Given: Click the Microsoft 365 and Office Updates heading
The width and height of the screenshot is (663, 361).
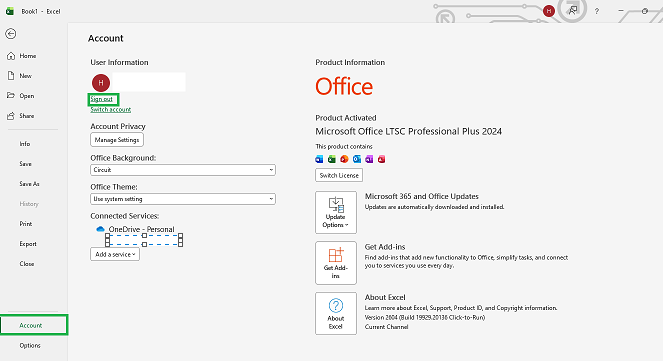Looking at the screenshot, I should click(x=422, y=196).
